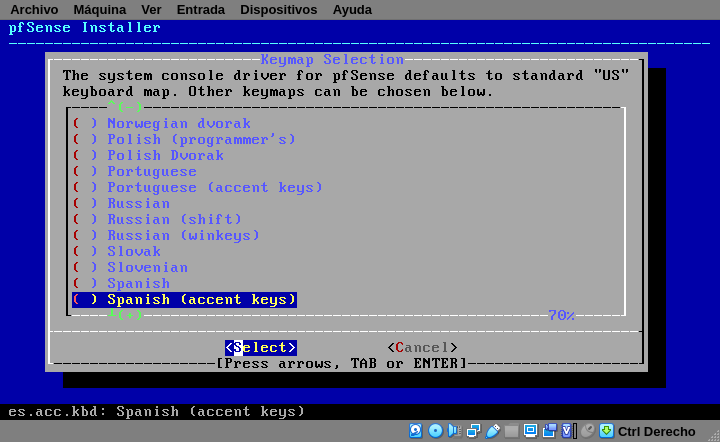
Task: Open the Máquina menu
Action: (100, 10)
